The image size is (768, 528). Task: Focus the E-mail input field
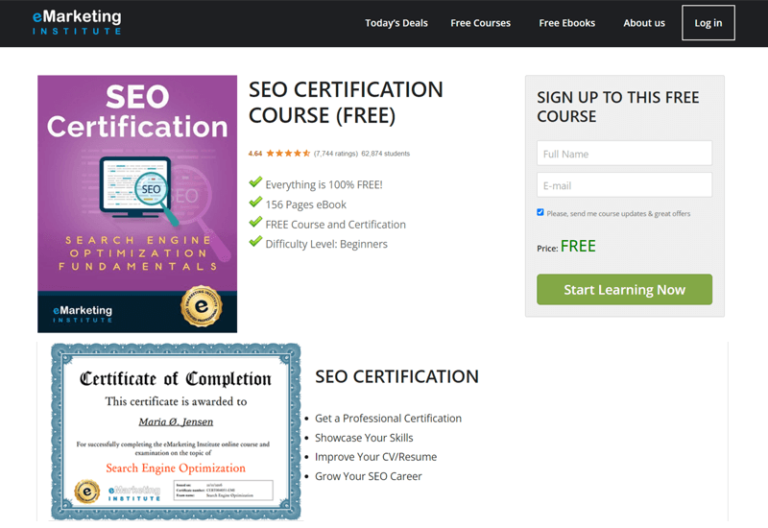pos(624,185)
